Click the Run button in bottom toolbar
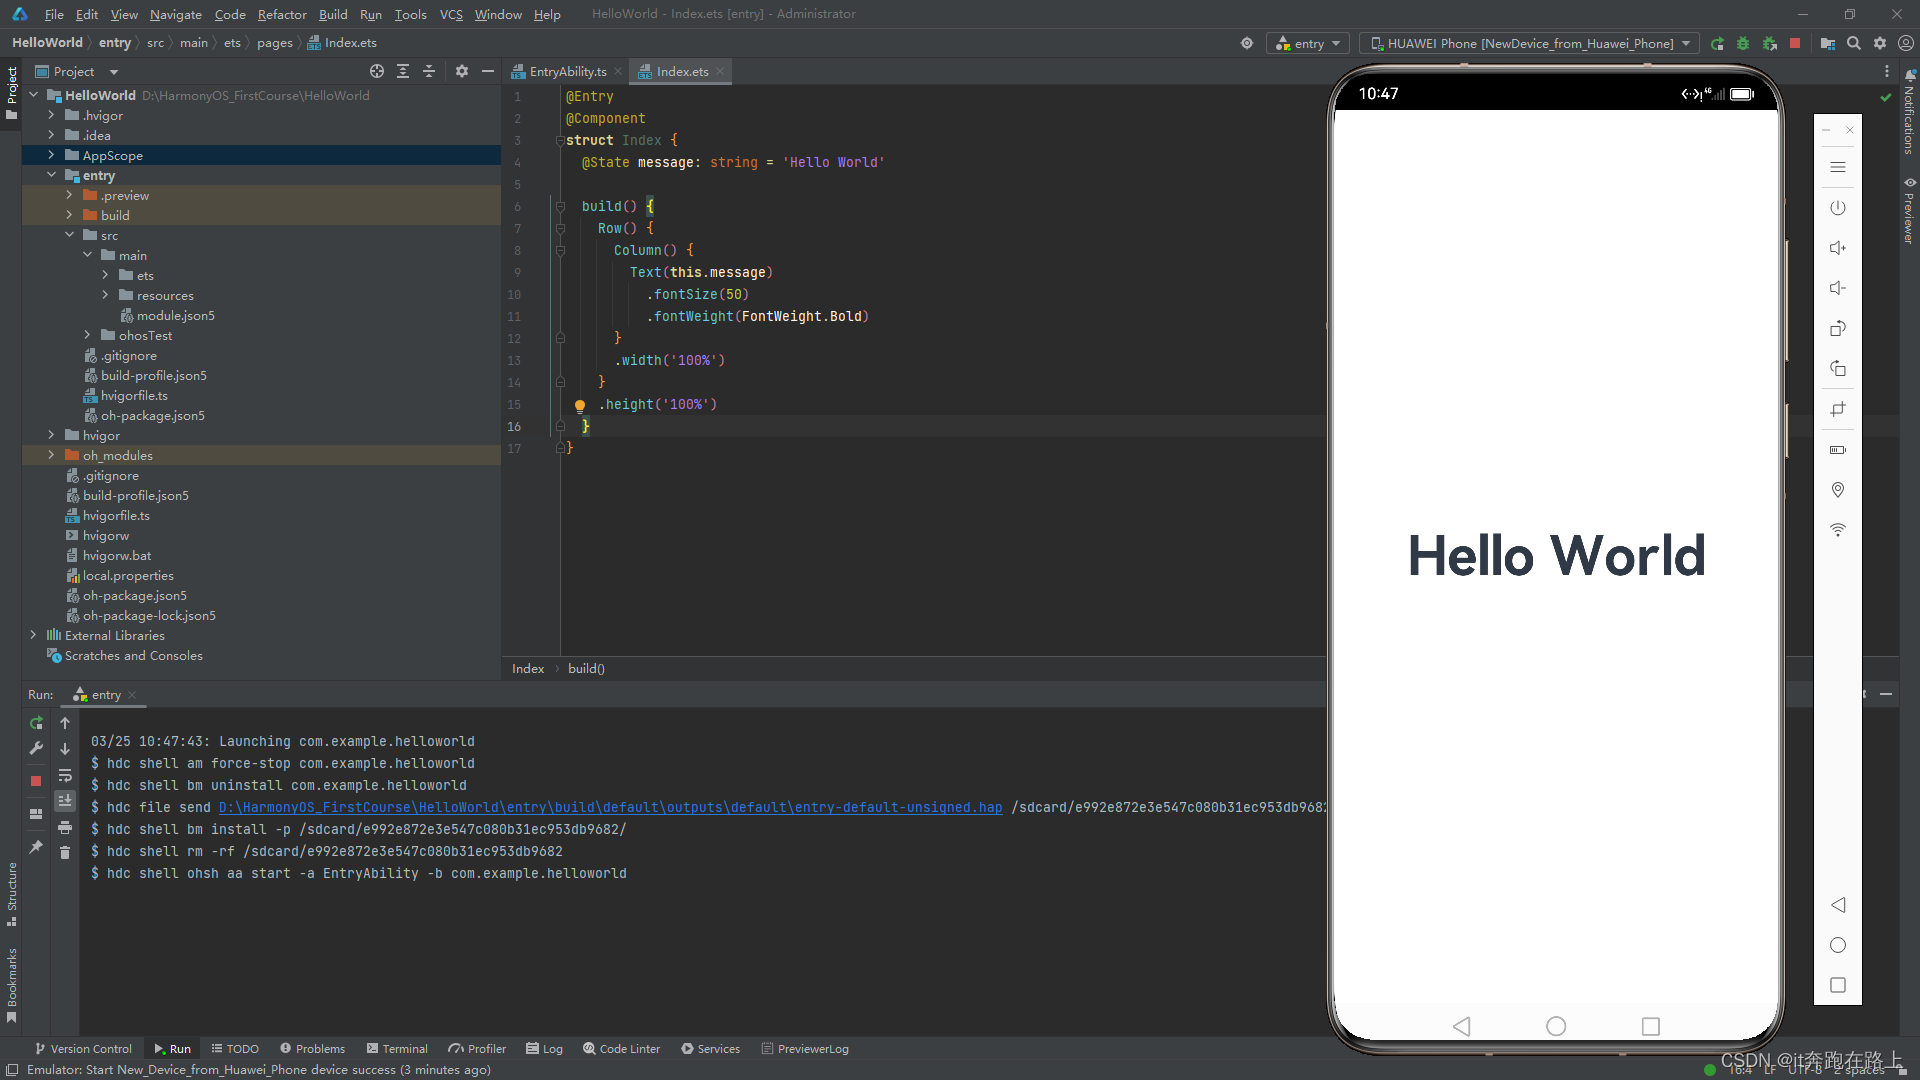This screenshot has width=1920, height=1080. point(171,1048)
